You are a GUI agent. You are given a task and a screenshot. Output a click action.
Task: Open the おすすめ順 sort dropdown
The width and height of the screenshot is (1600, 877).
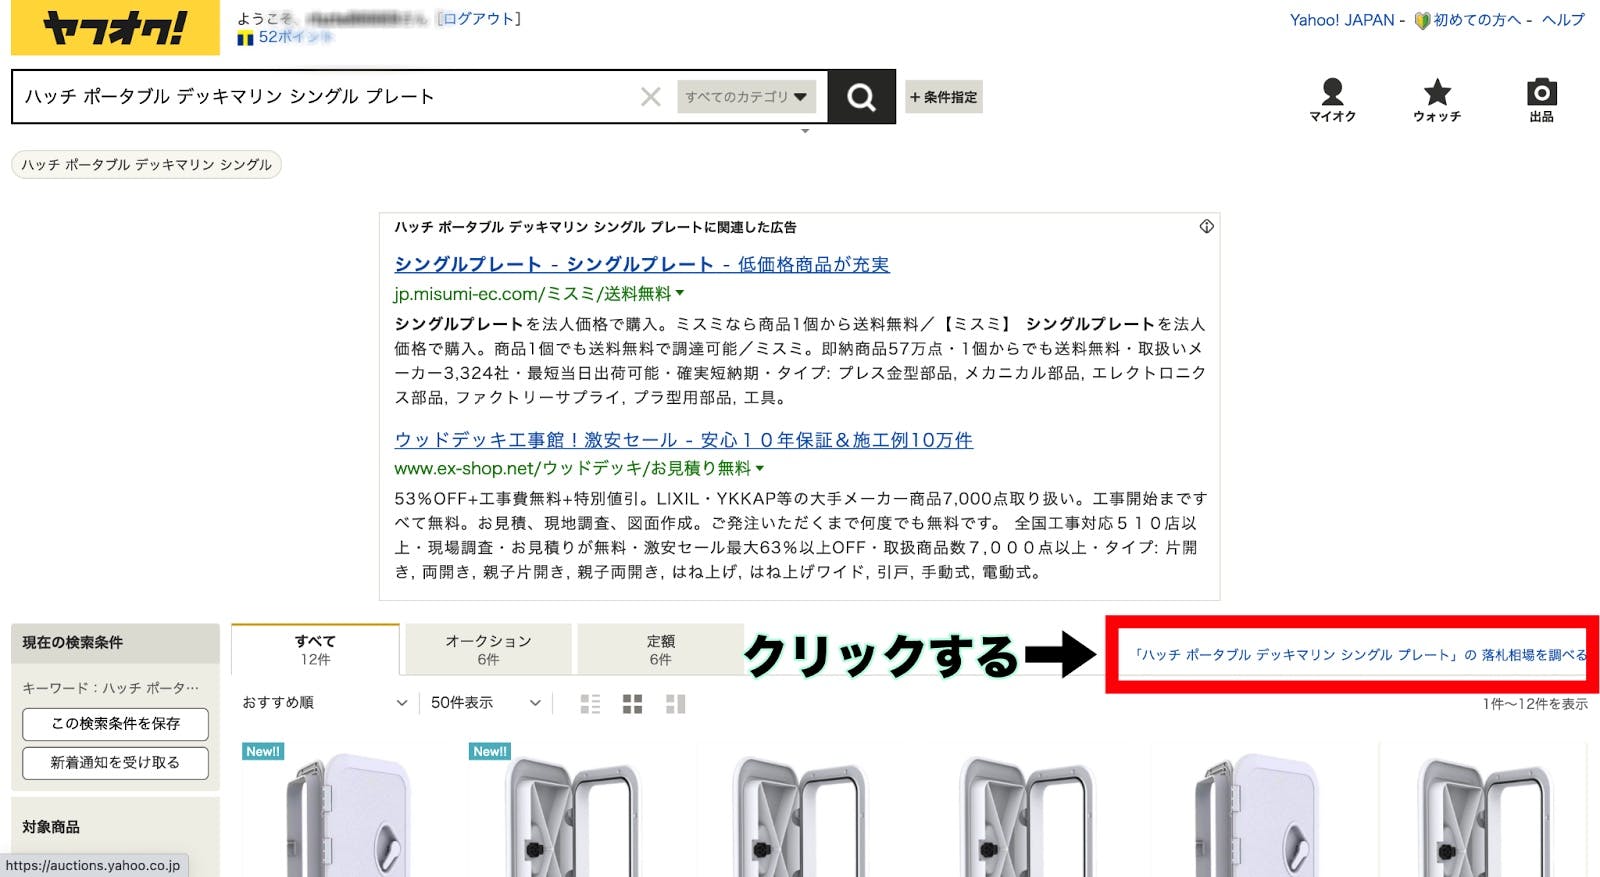324,703
